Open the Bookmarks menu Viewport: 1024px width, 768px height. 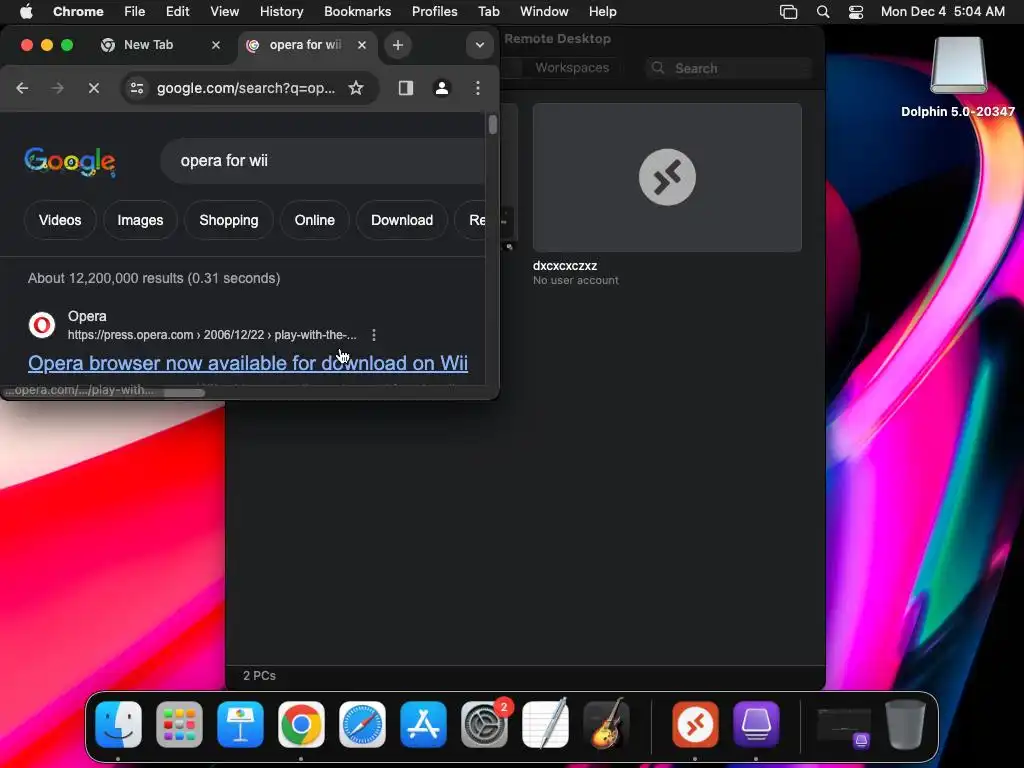point(357,12)
